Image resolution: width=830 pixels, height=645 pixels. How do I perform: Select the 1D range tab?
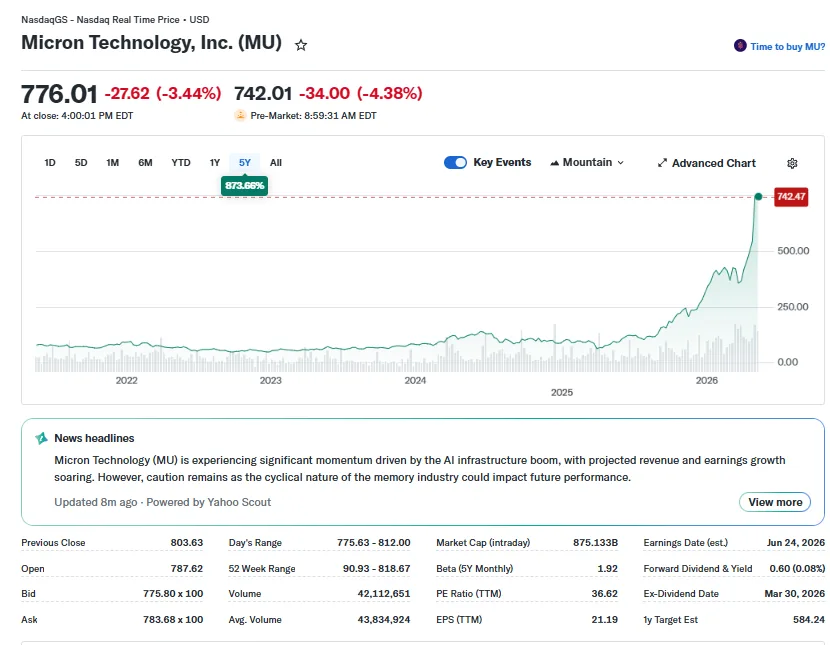[50, 162]
